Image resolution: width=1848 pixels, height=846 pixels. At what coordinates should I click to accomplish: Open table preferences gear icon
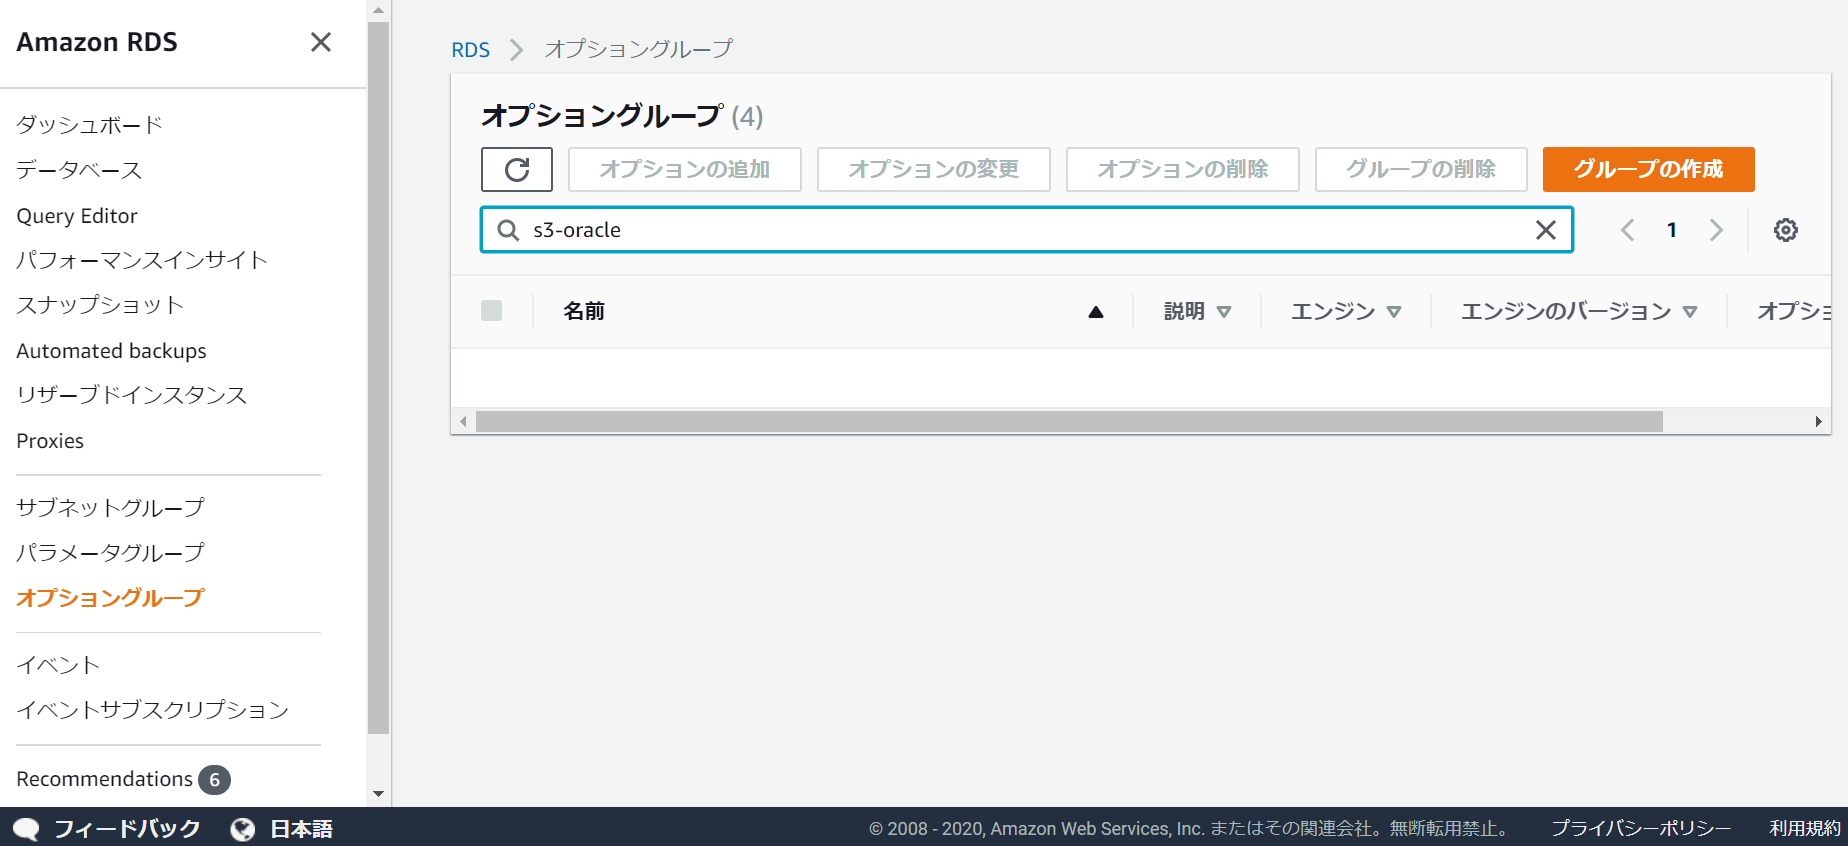point(1785,230)
